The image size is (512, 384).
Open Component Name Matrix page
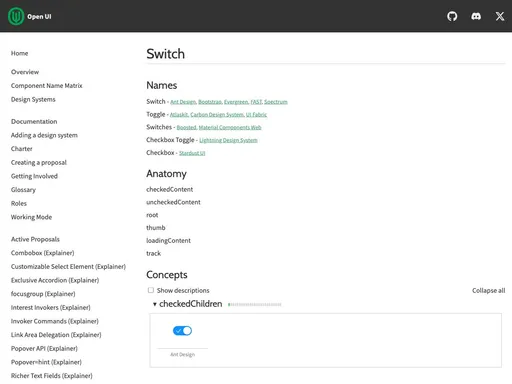tap(47, 86)
